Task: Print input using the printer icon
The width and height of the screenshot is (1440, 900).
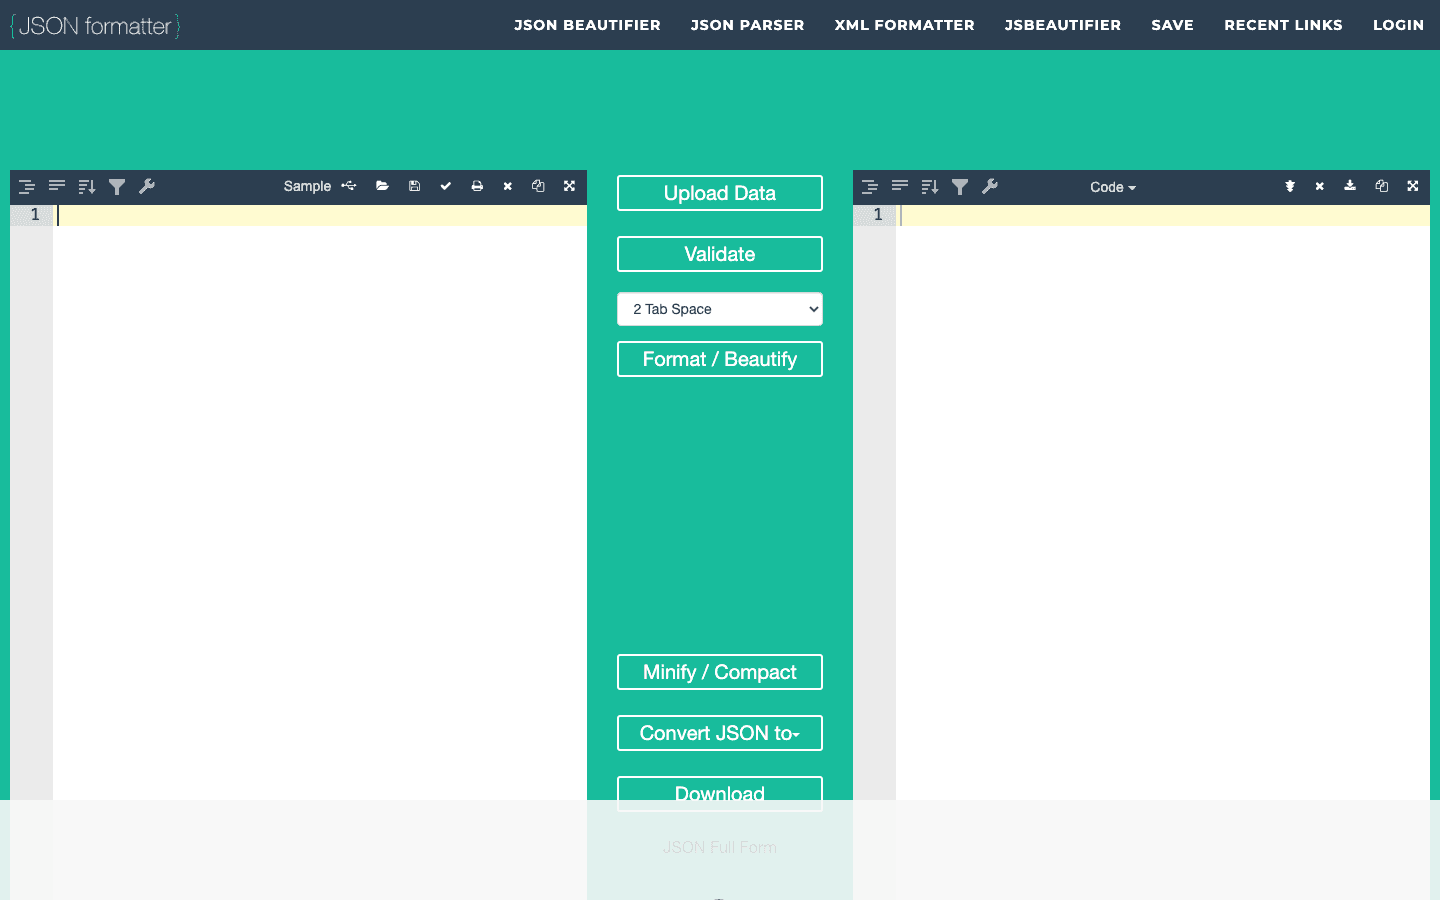Action: [x=477, y=186]
